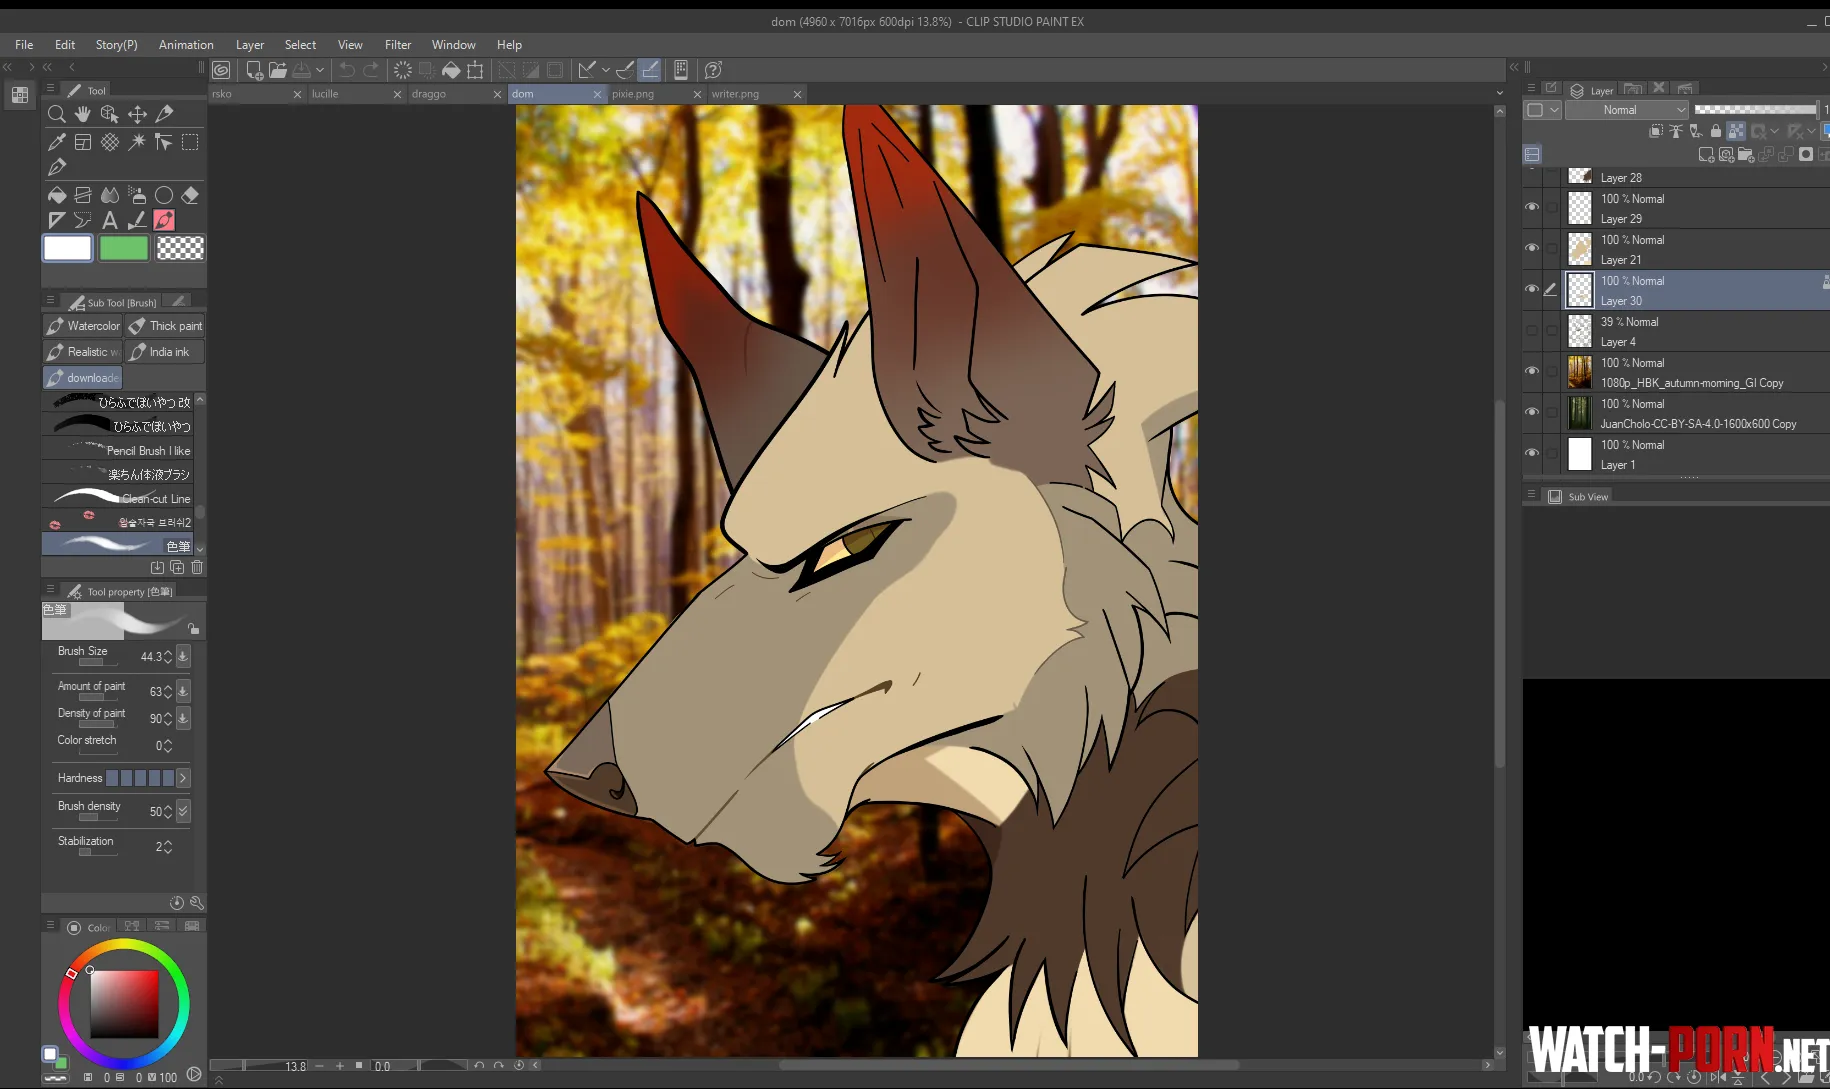1830x1089 pixels.
Task: Select the Eraser tool
Action: coord(190,195)
